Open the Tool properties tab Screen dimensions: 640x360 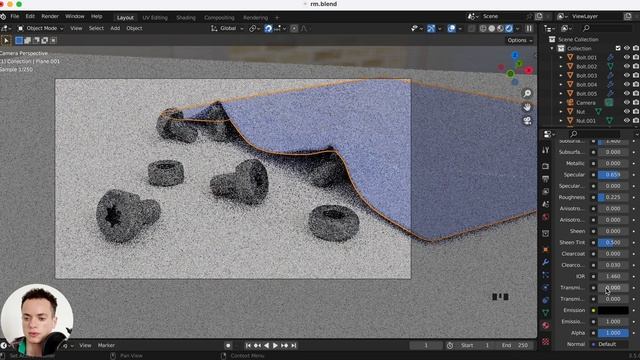click(546, 151)
